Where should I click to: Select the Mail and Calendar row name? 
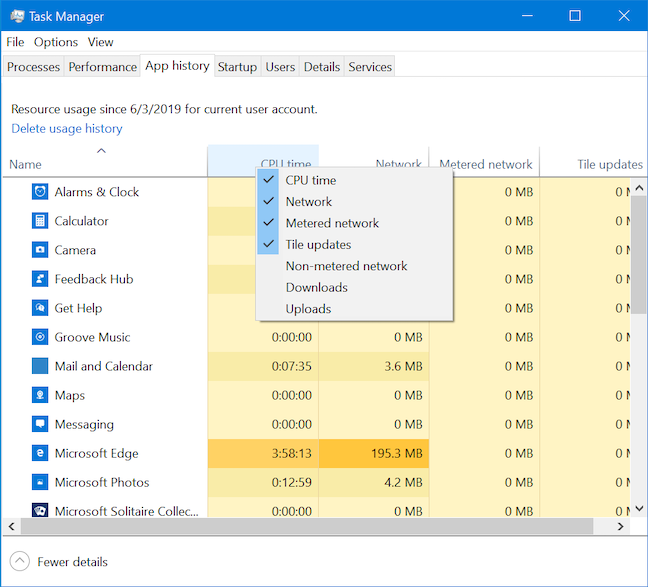click(104, 366)
